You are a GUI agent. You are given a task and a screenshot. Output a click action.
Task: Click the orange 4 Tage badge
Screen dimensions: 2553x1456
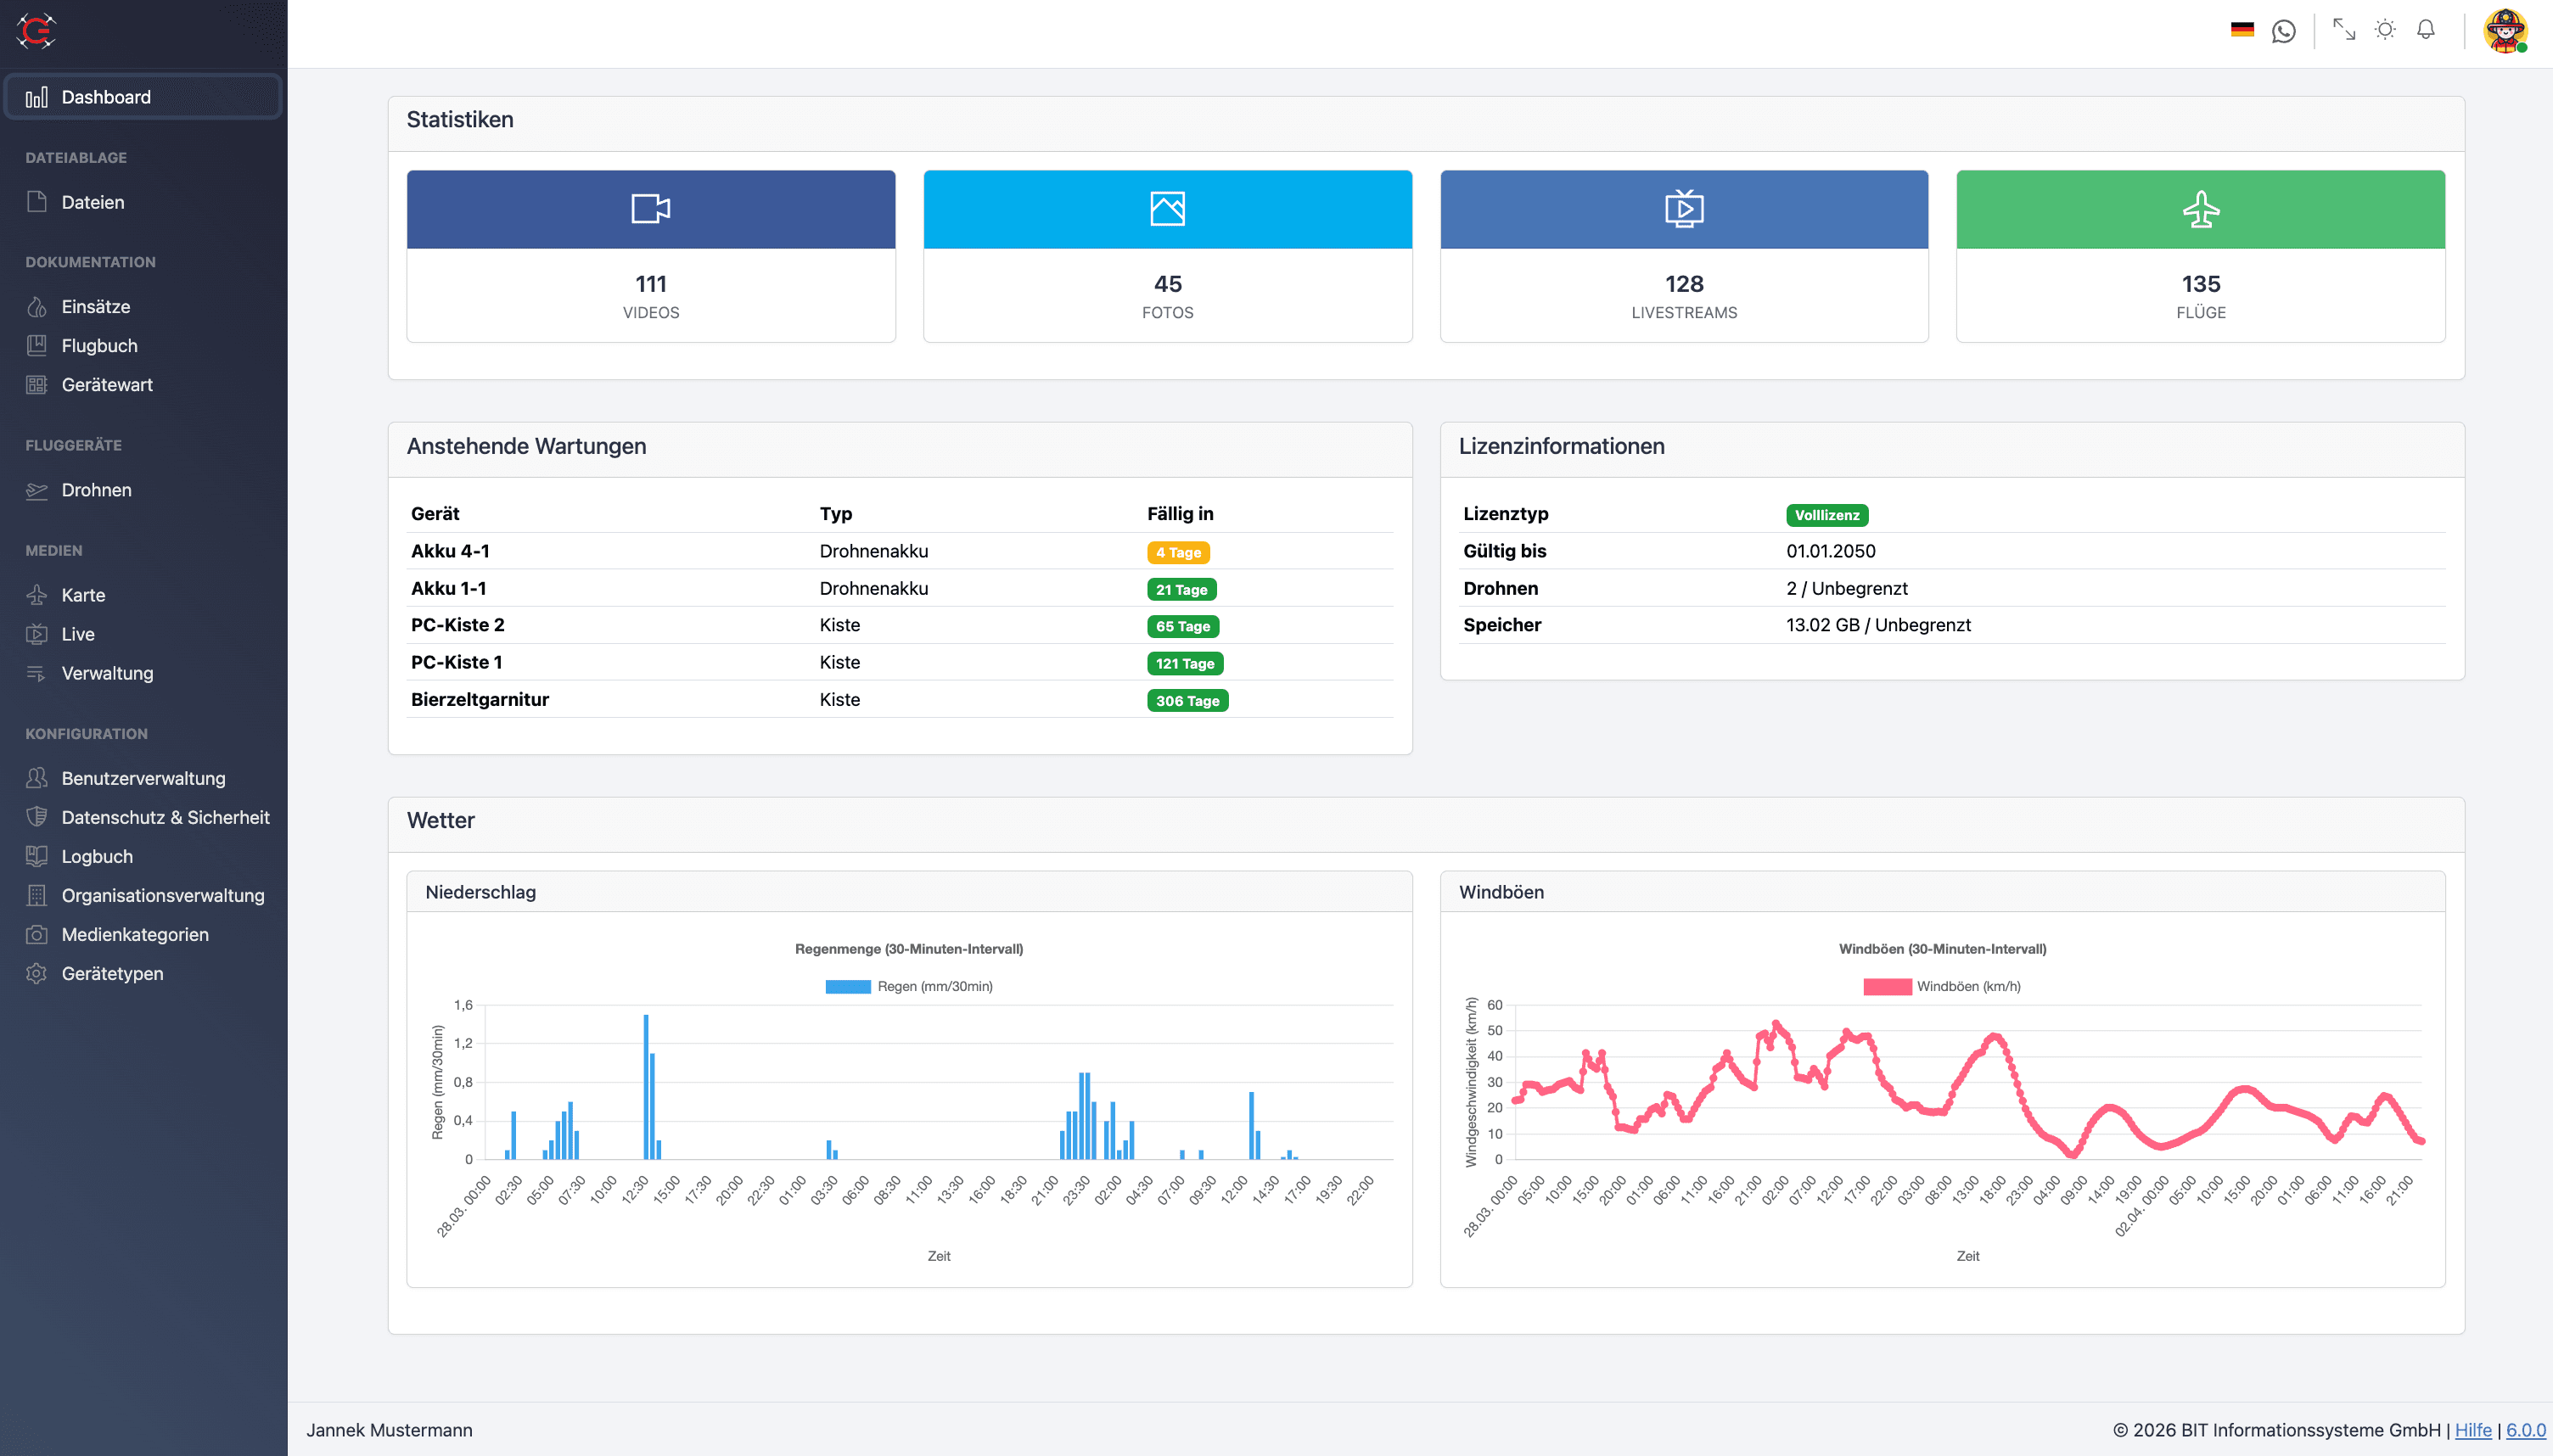click(x=1178, y=552)
